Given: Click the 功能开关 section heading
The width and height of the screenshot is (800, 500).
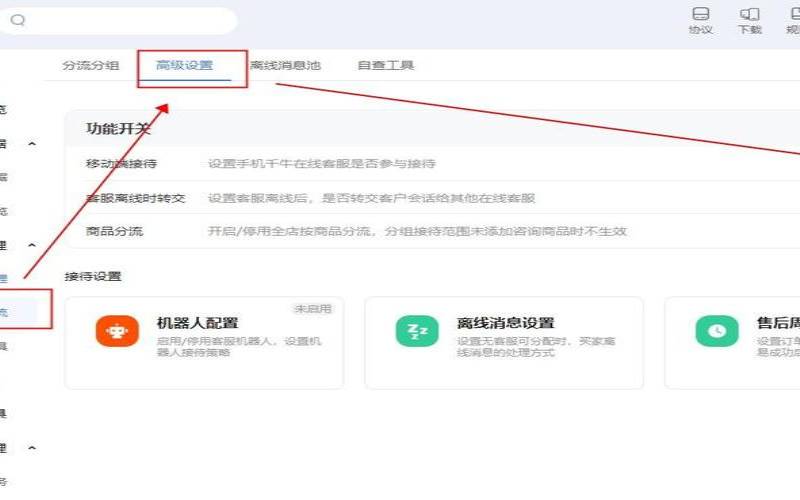Looking at the screenshot, I should 118,129.
